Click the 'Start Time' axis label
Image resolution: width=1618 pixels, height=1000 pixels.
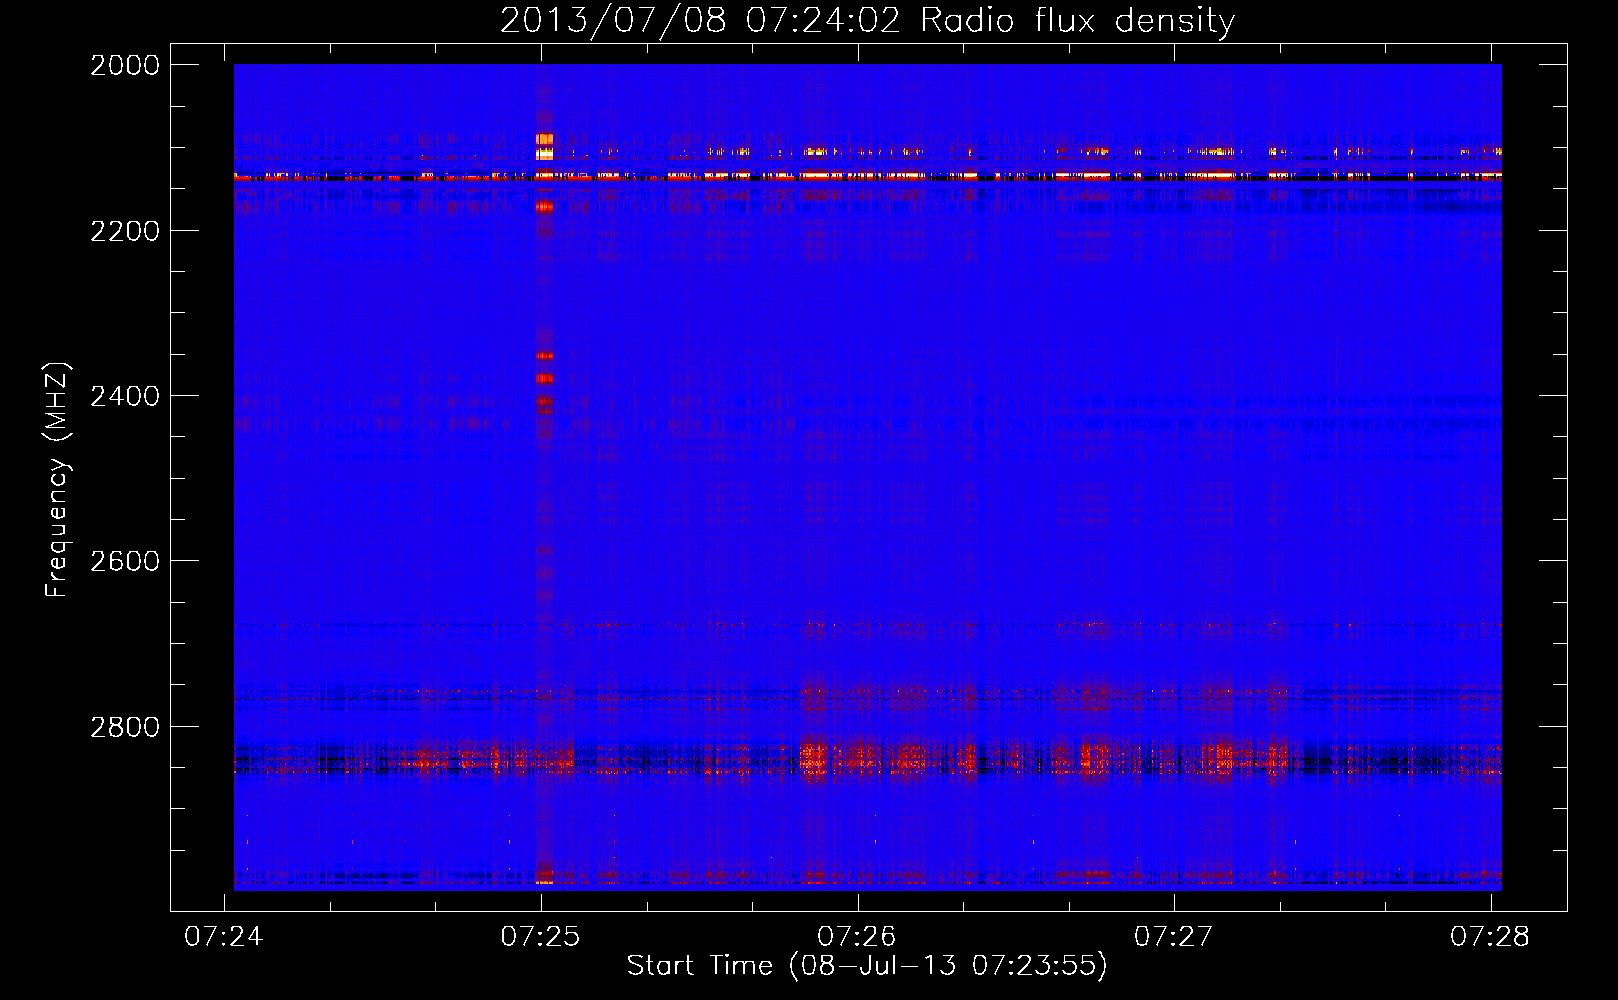(x=700, y=965)
